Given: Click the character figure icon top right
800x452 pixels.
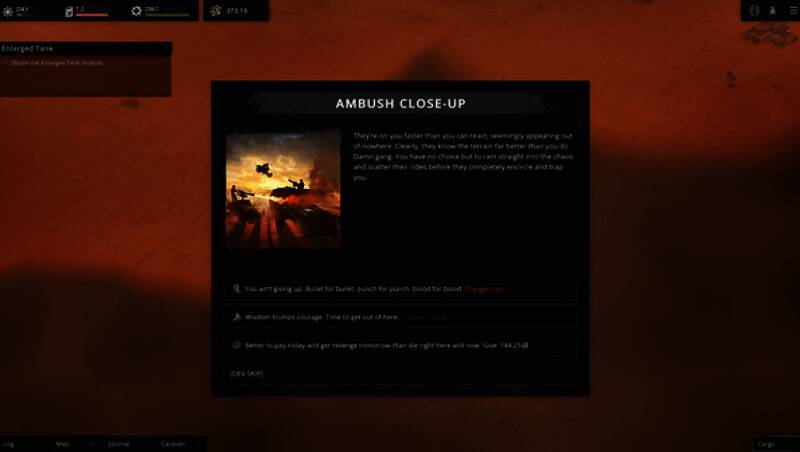Looking at the screenshot, I should (773, 10).
